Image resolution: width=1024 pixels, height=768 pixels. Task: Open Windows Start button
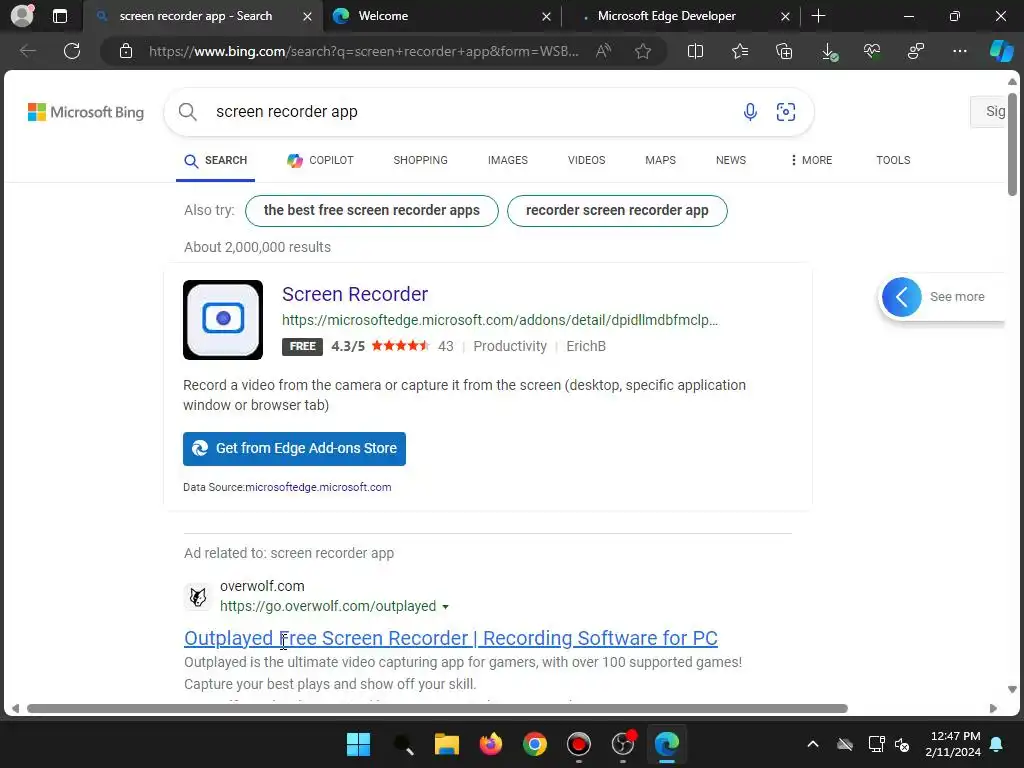(359, 744)
